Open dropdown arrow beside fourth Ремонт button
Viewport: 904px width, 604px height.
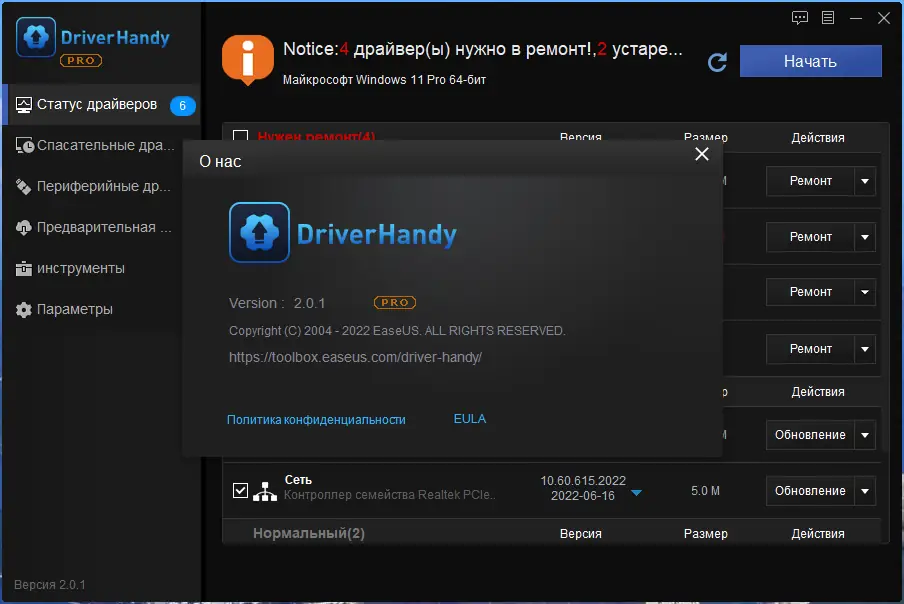point(865,349)
